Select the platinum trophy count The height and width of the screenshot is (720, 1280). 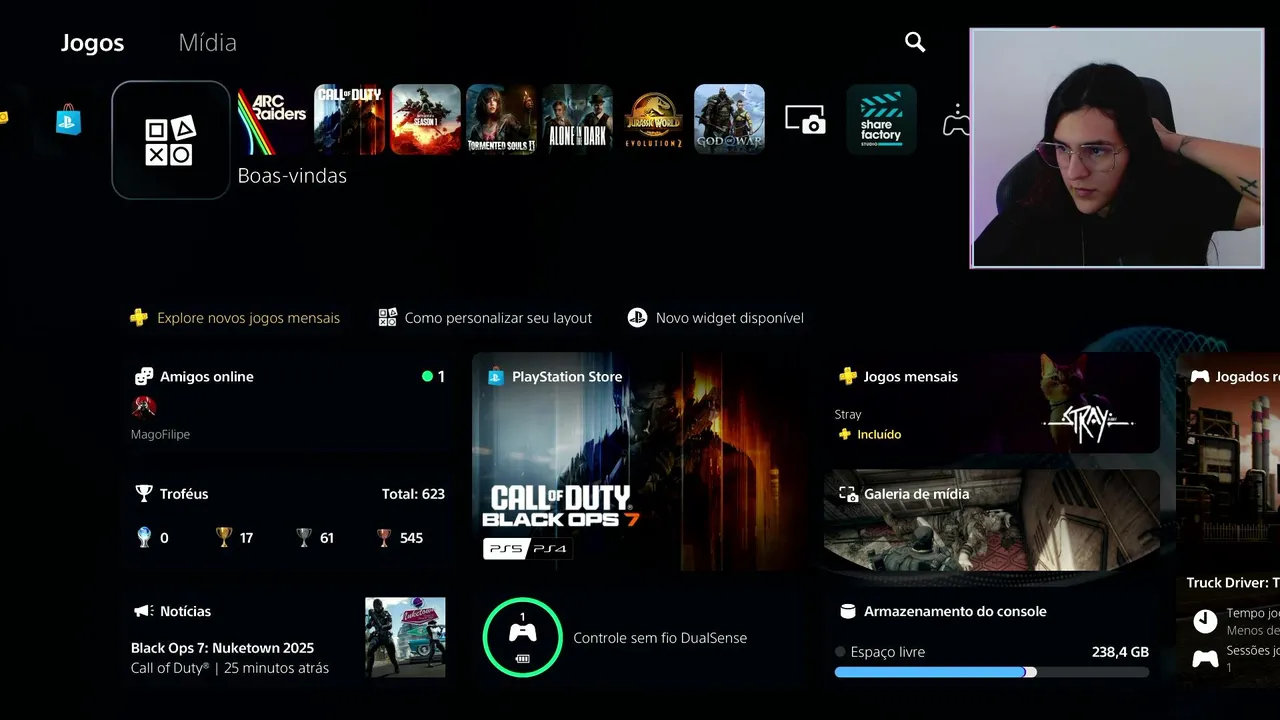(152, 538)
